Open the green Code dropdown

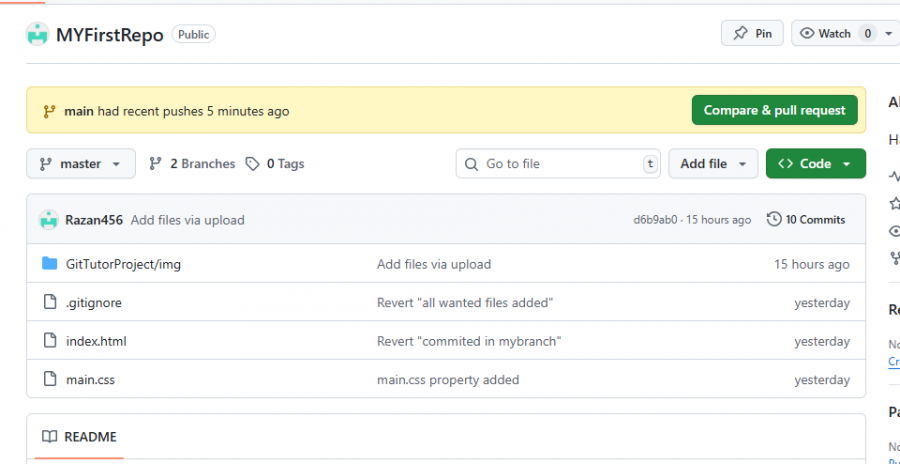click(x=815, y=164)
